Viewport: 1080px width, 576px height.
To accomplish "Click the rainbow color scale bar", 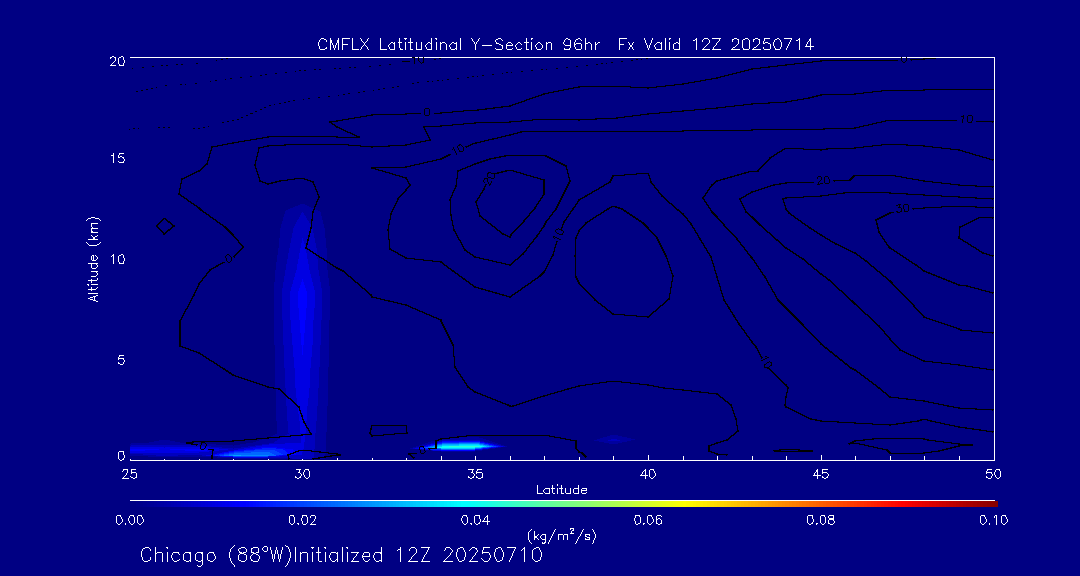I will click(x=563, y=504).
